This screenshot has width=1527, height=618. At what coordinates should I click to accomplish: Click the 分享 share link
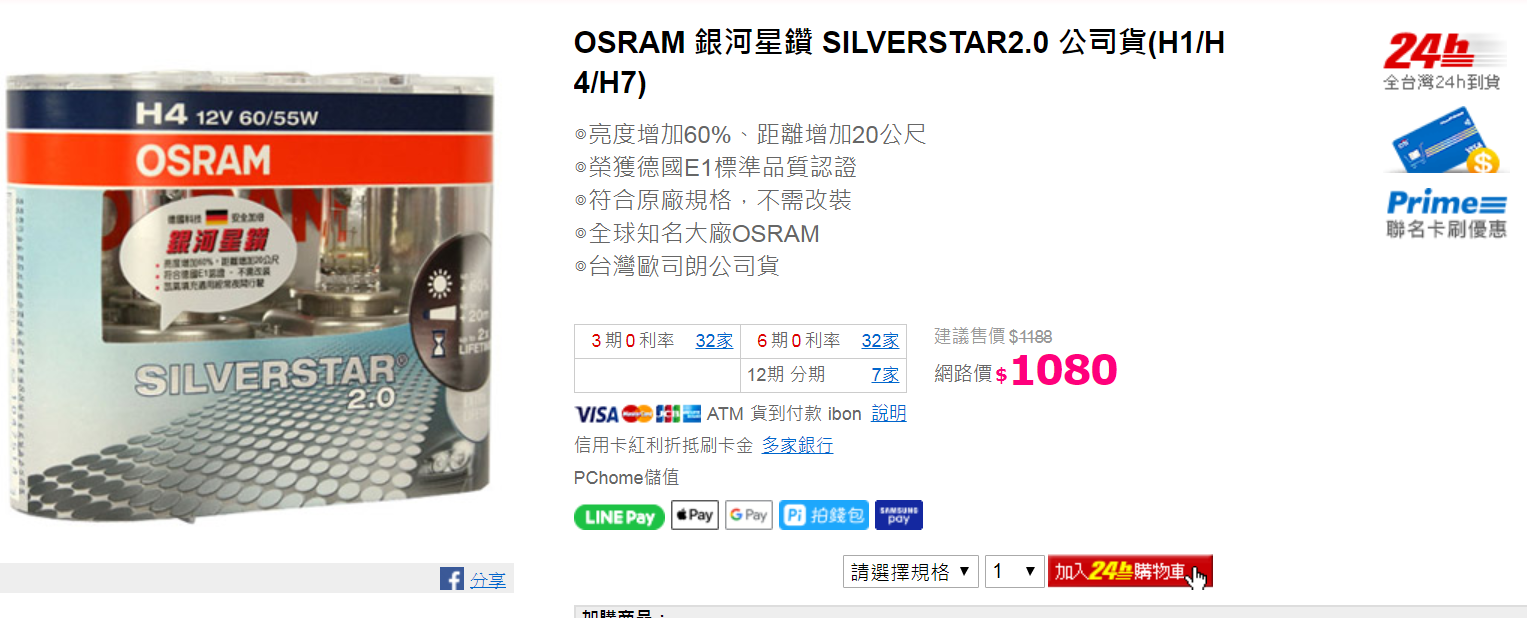click(488, 580)
